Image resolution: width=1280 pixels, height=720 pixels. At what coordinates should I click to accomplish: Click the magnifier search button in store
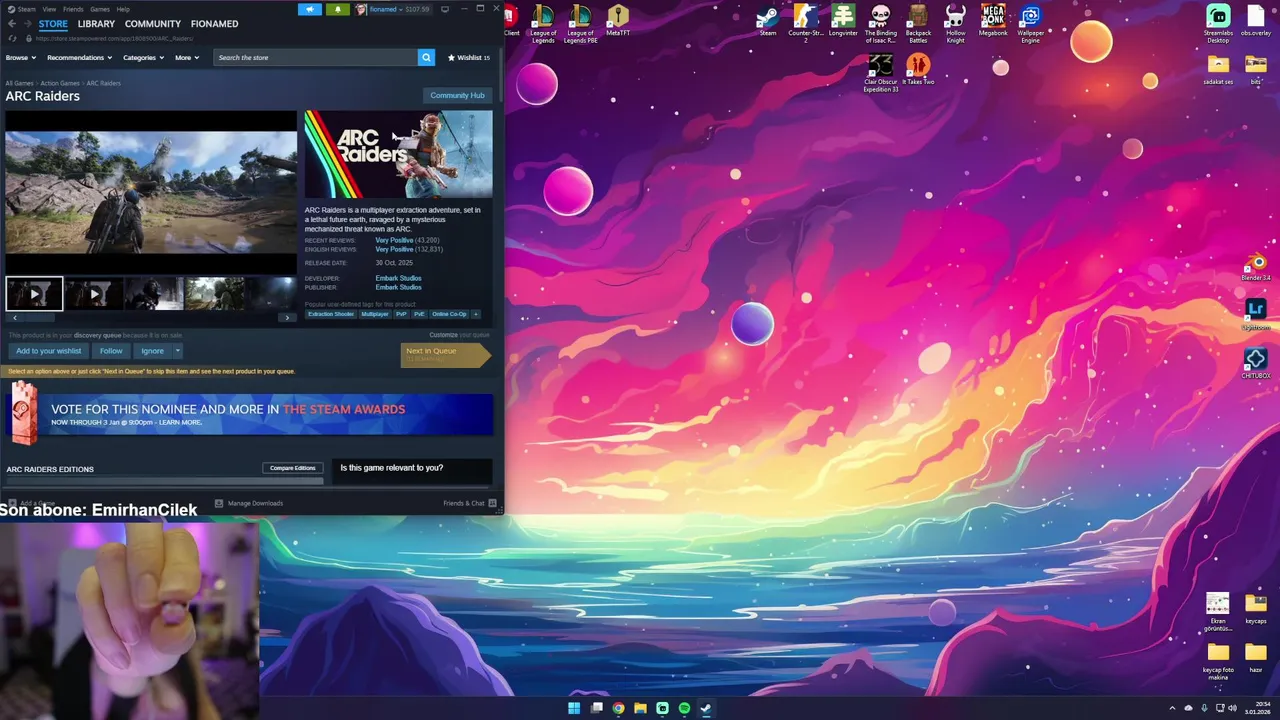pos(426,57)
